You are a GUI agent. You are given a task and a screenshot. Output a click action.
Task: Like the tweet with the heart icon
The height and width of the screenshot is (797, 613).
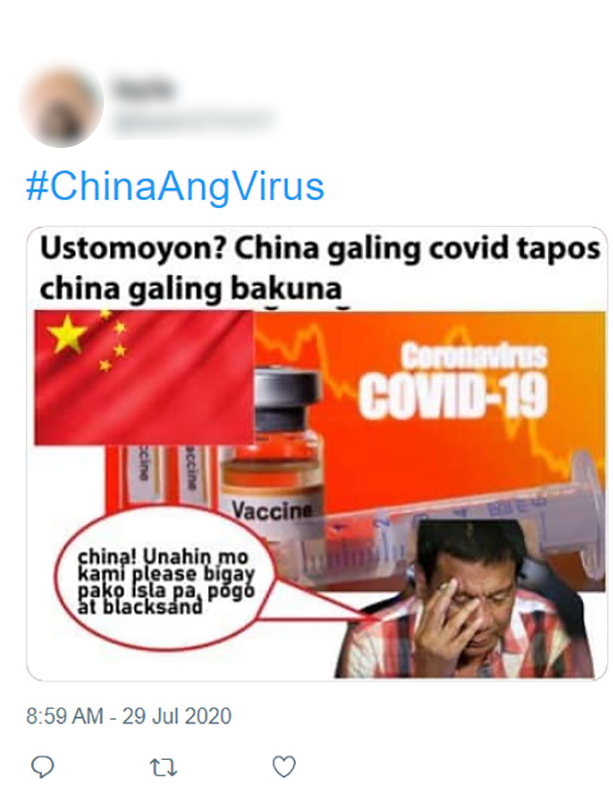284,767
